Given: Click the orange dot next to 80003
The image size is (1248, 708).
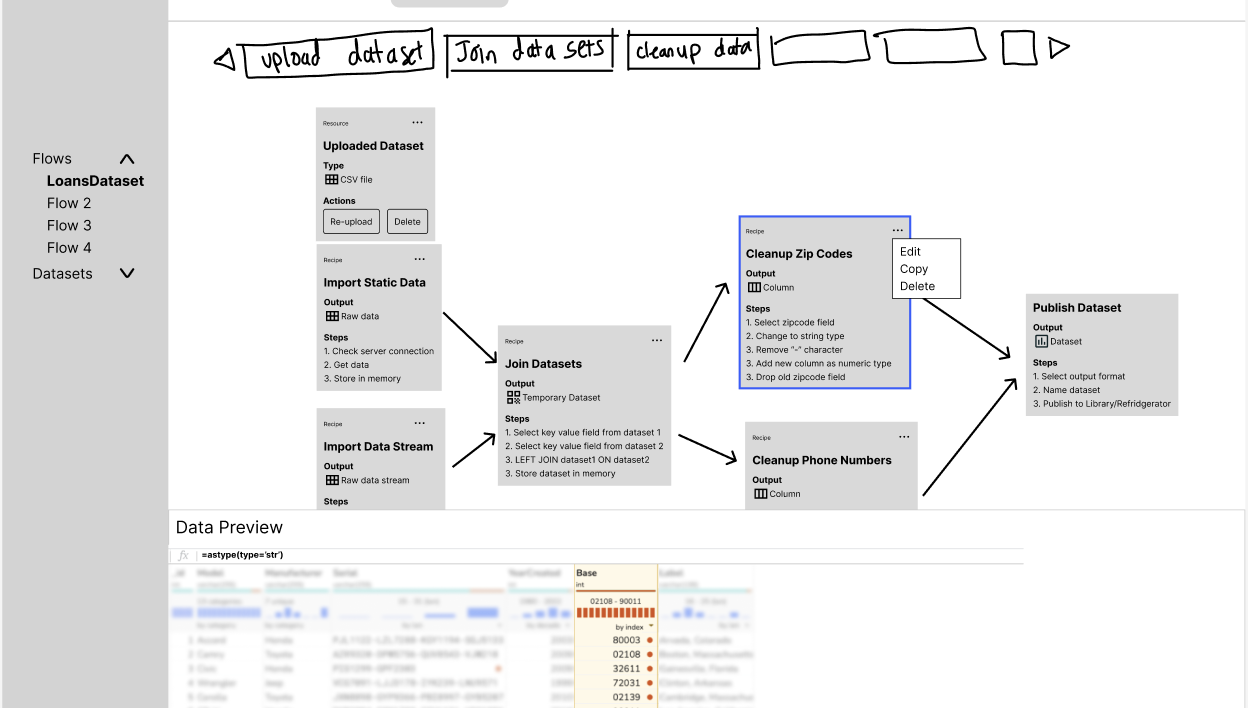Looking at the screenshot, I should pos(649,640).
